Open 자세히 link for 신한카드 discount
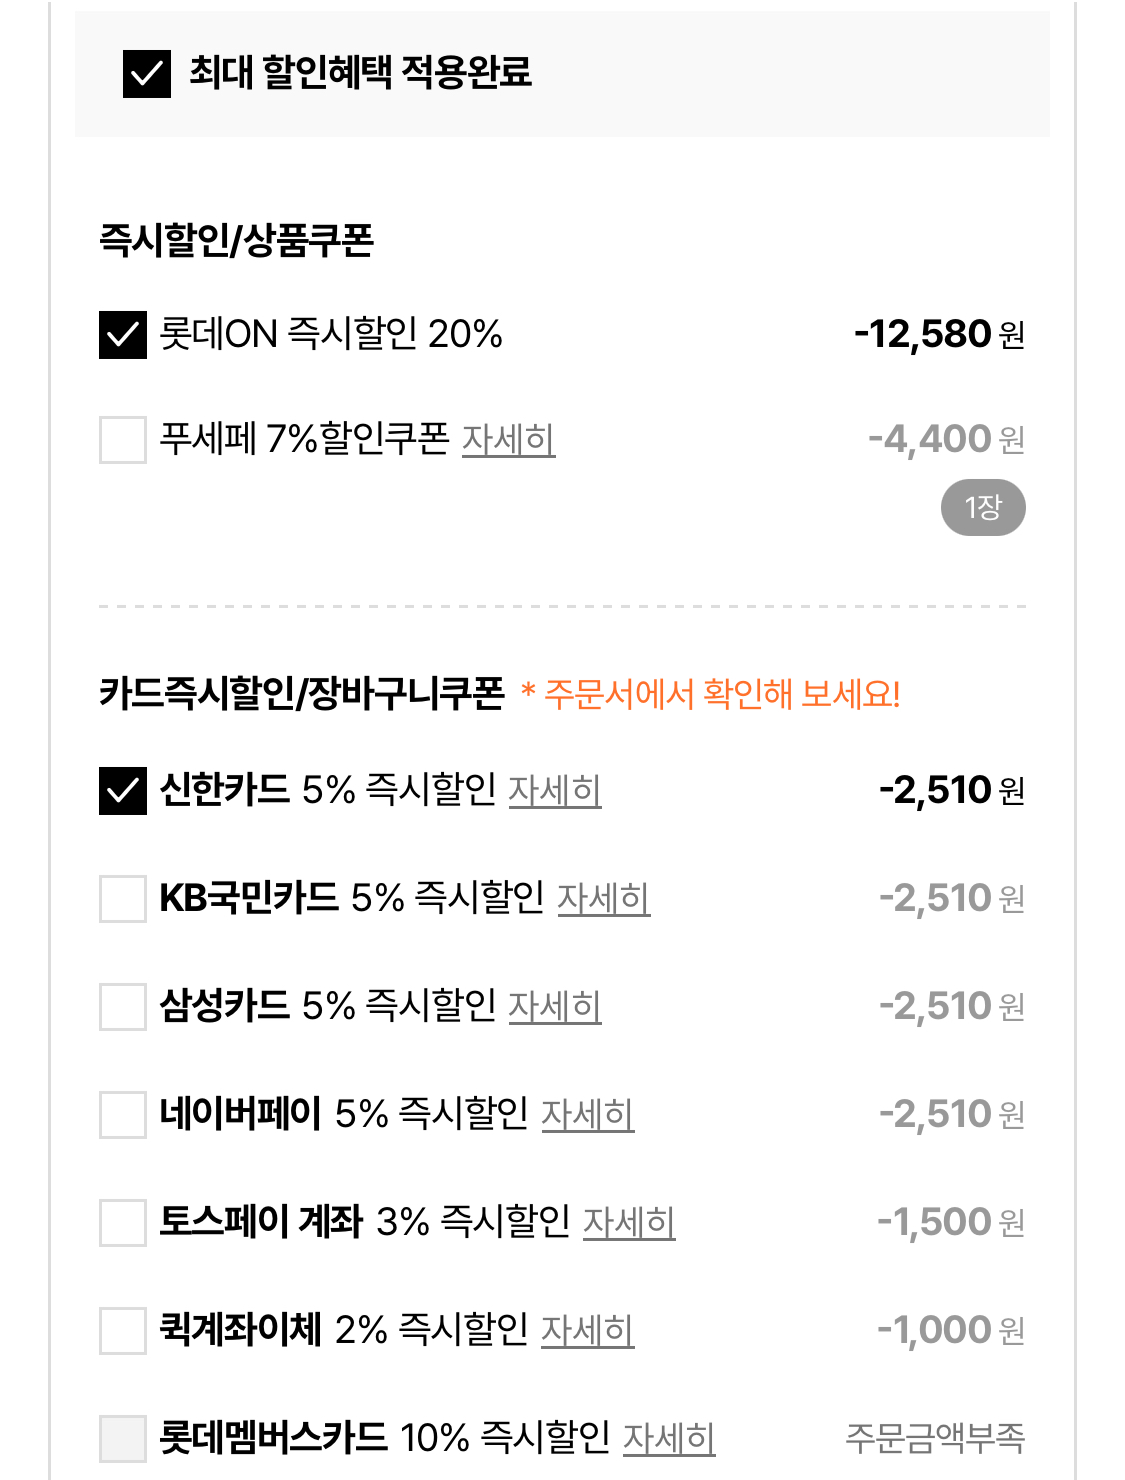Viewport: 1125px width, 1480px height. 555,791
